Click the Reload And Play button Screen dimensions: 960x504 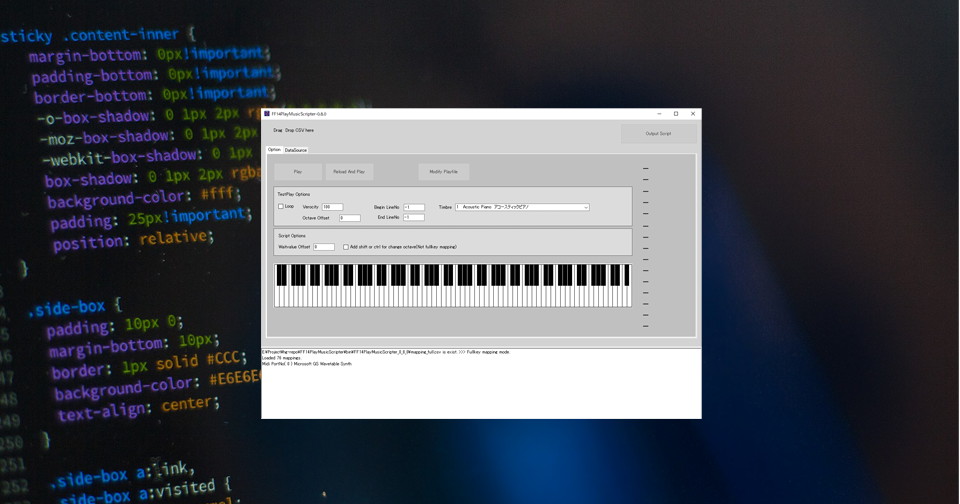[x=349, y=172]
